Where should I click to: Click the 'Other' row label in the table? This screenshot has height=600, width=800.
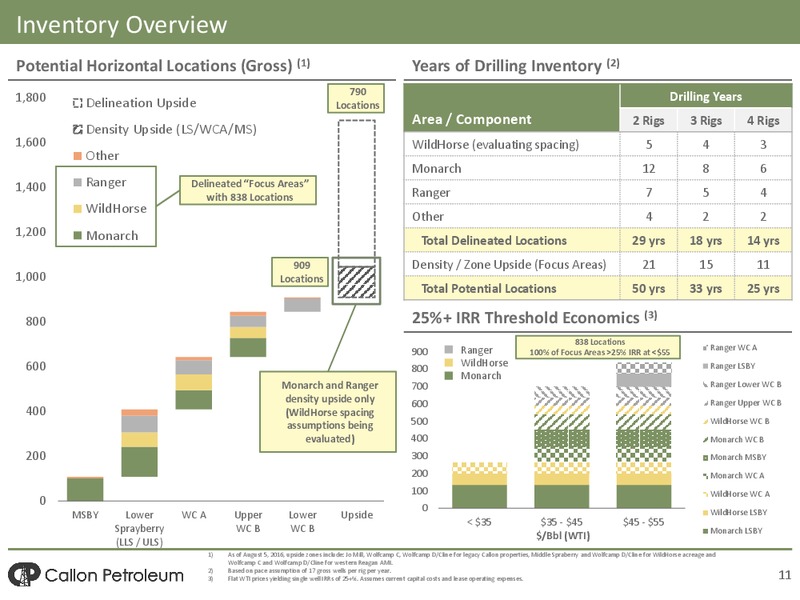point(428,216)
